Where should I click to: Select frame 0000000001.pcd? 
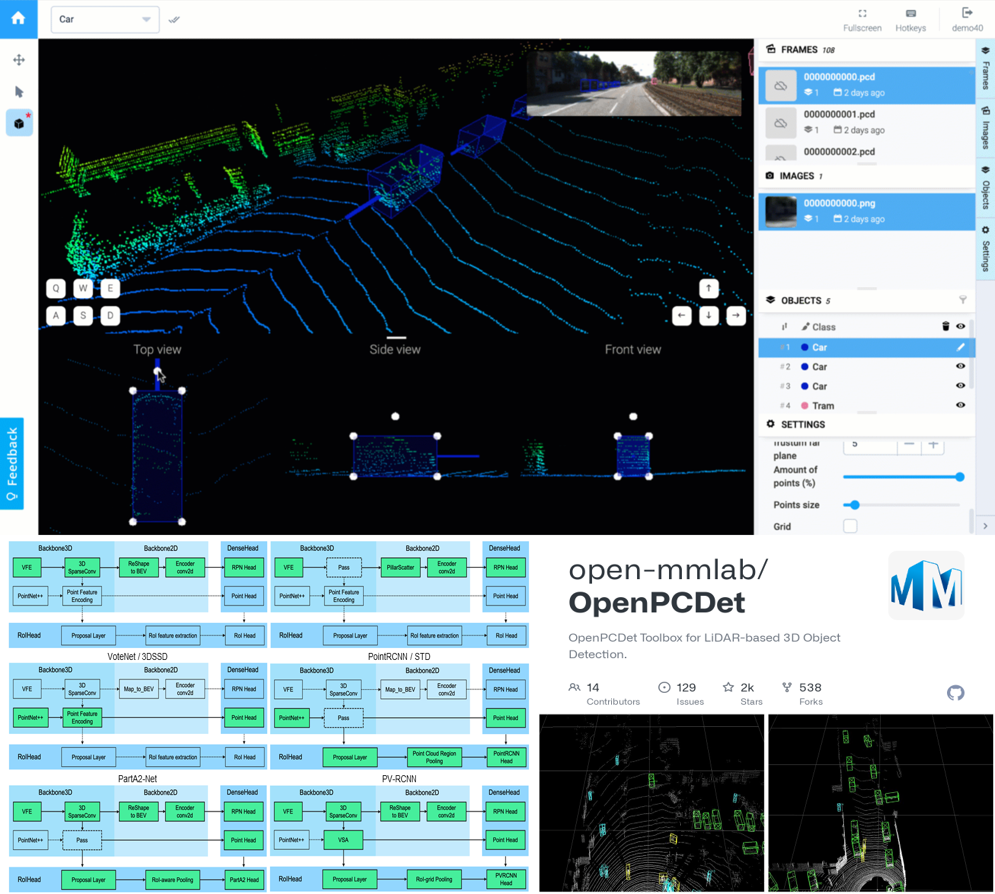coord(866,122)
